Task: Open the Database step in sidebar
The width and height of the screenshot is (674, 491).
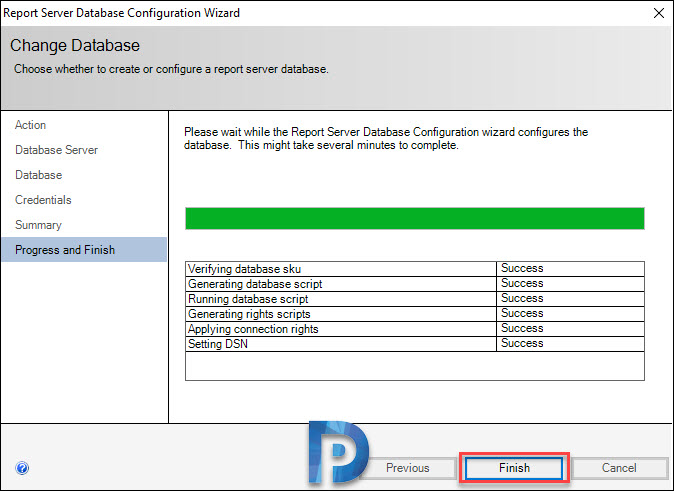Action: (x=39, y=175)
